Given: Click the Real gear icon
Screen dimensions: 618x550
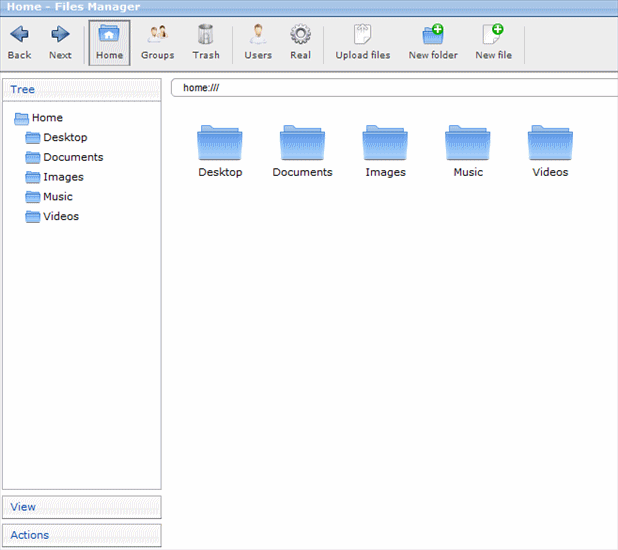Looking at the screenshot, I should (x=300, y=35).
